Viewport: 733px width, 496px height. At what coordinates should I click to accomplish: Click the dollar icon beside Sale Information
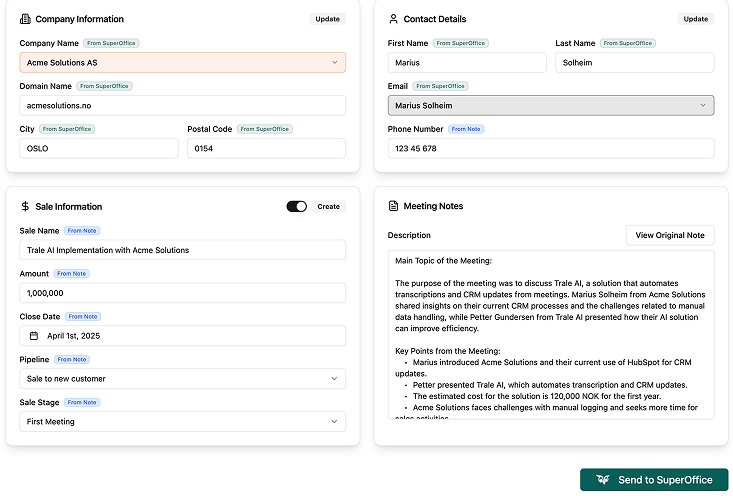(25, 207)
